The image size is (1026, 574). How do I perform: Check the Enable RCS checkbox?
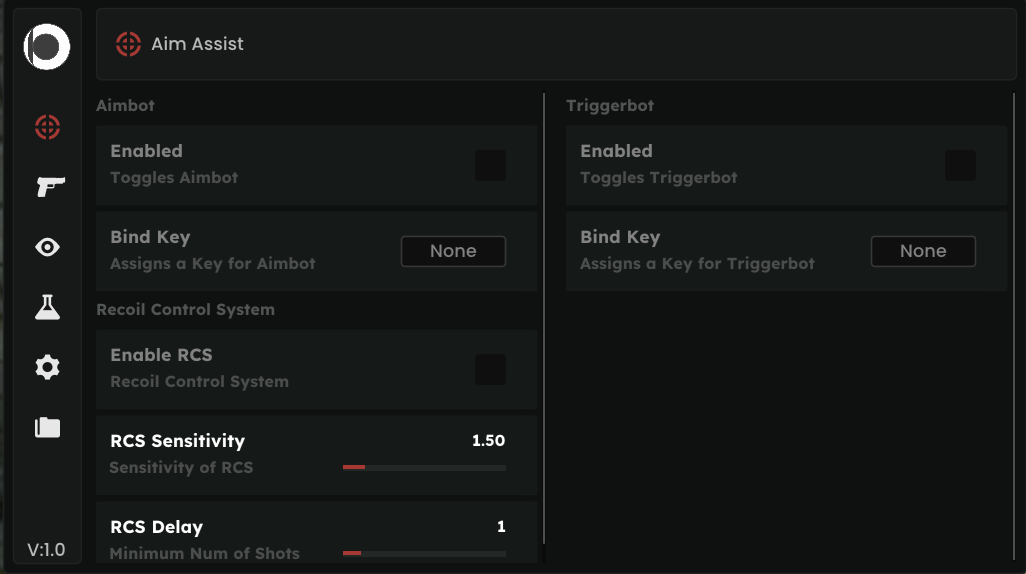pos(490,370)
